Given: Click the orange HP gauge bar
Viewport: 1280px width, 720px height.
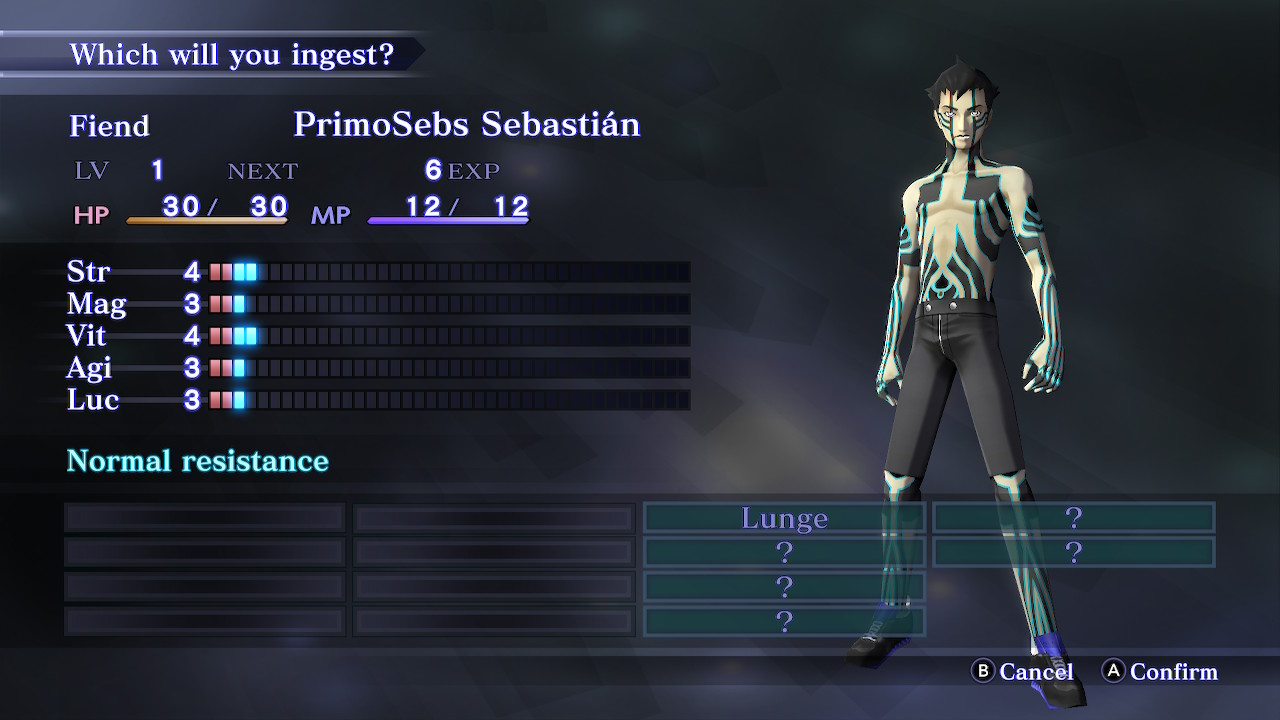Looking at the screenshot, I should tap(207, 220).
